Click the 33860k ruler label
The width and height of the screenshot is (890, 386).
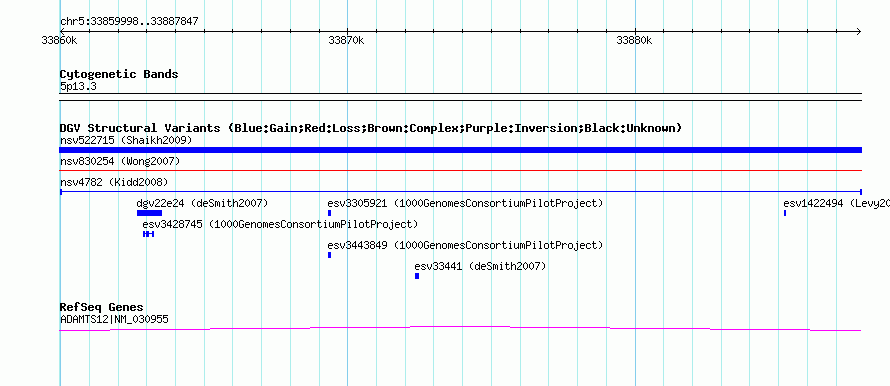(x=59, y=41)
